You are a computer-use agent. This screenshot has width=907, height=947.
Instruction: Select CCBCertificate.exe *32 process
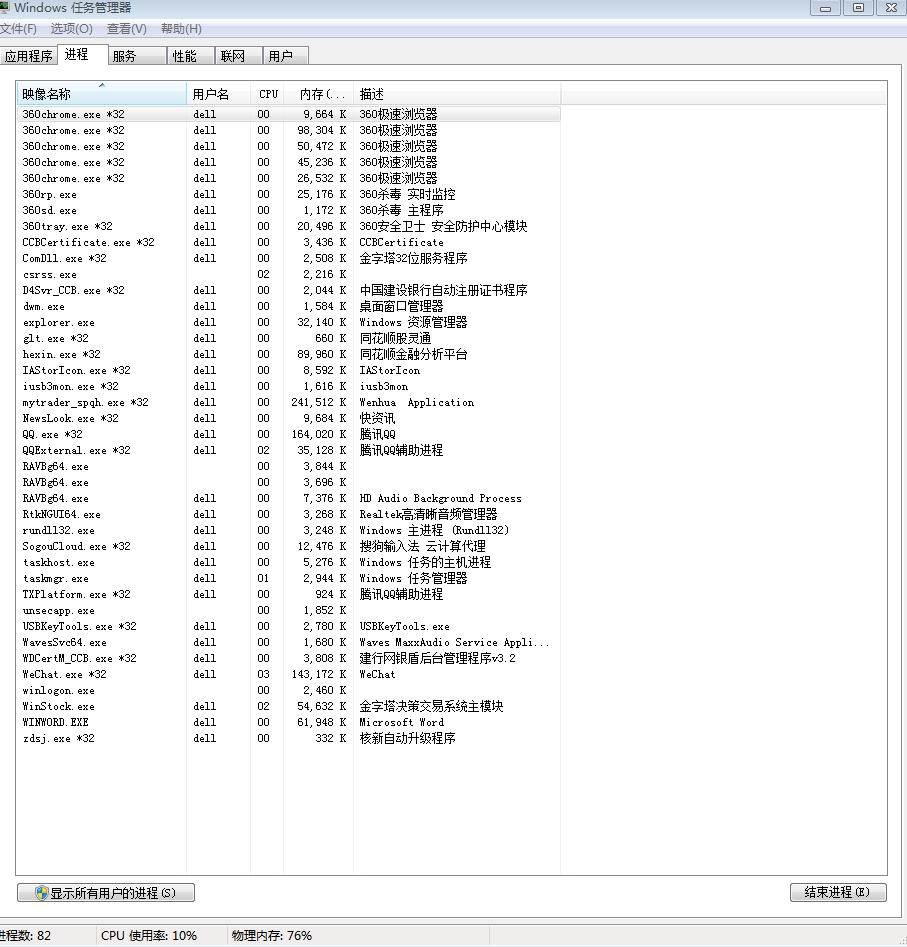tap(289, 242)
